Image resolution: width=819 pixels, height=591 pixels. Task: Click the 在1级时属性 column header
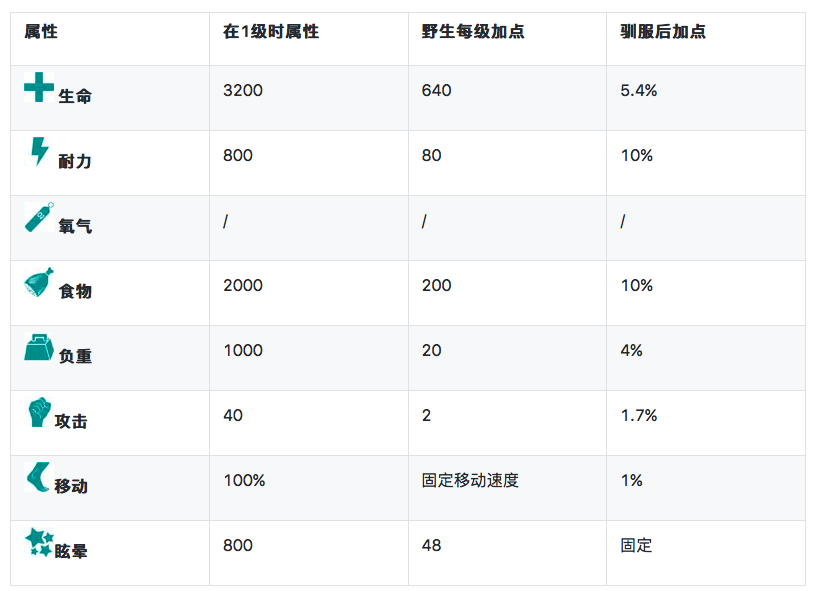tap(271, 32)
